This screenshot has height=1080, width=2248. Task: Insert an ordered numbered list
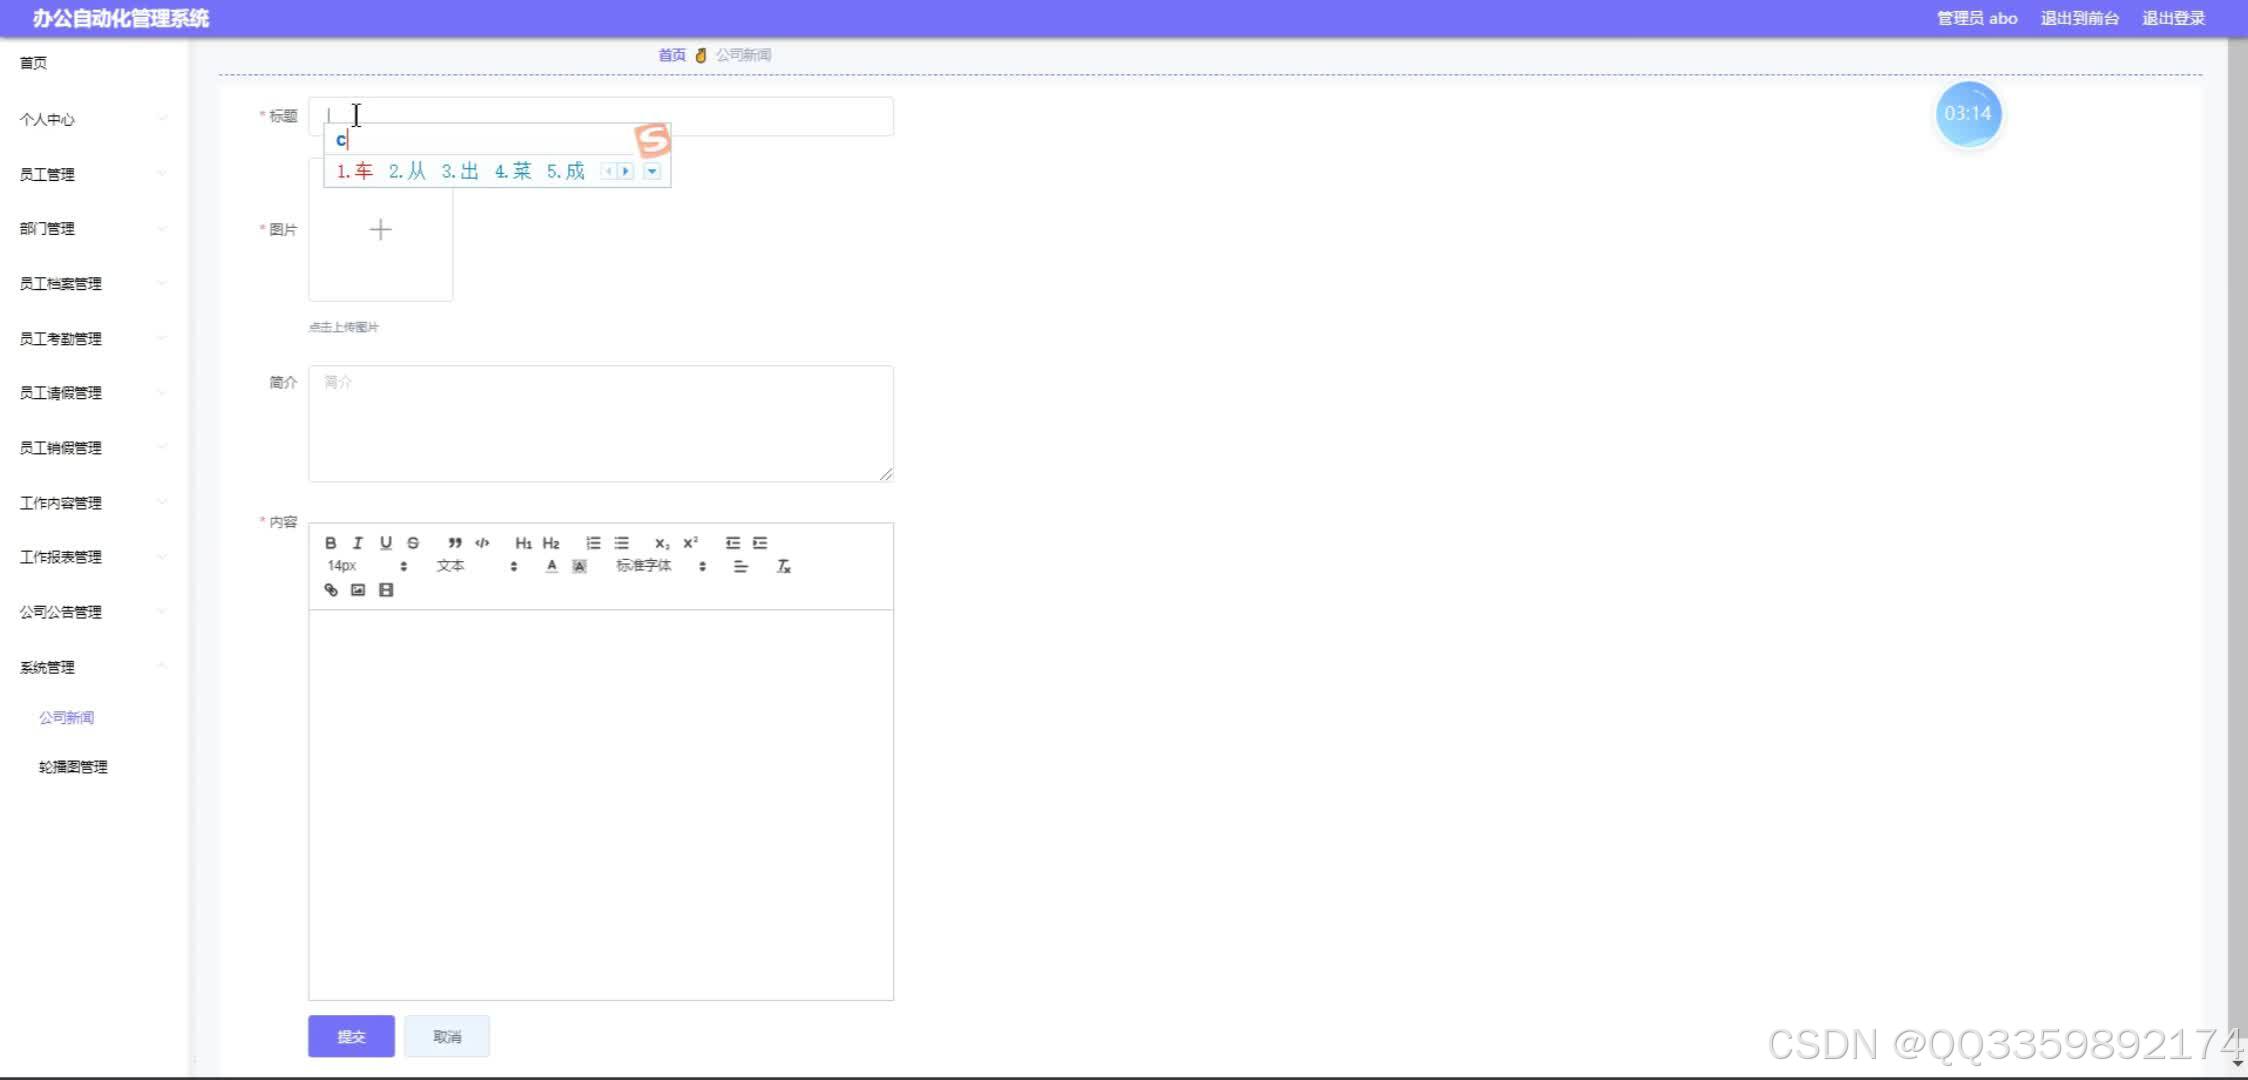(x=593, y=543)
